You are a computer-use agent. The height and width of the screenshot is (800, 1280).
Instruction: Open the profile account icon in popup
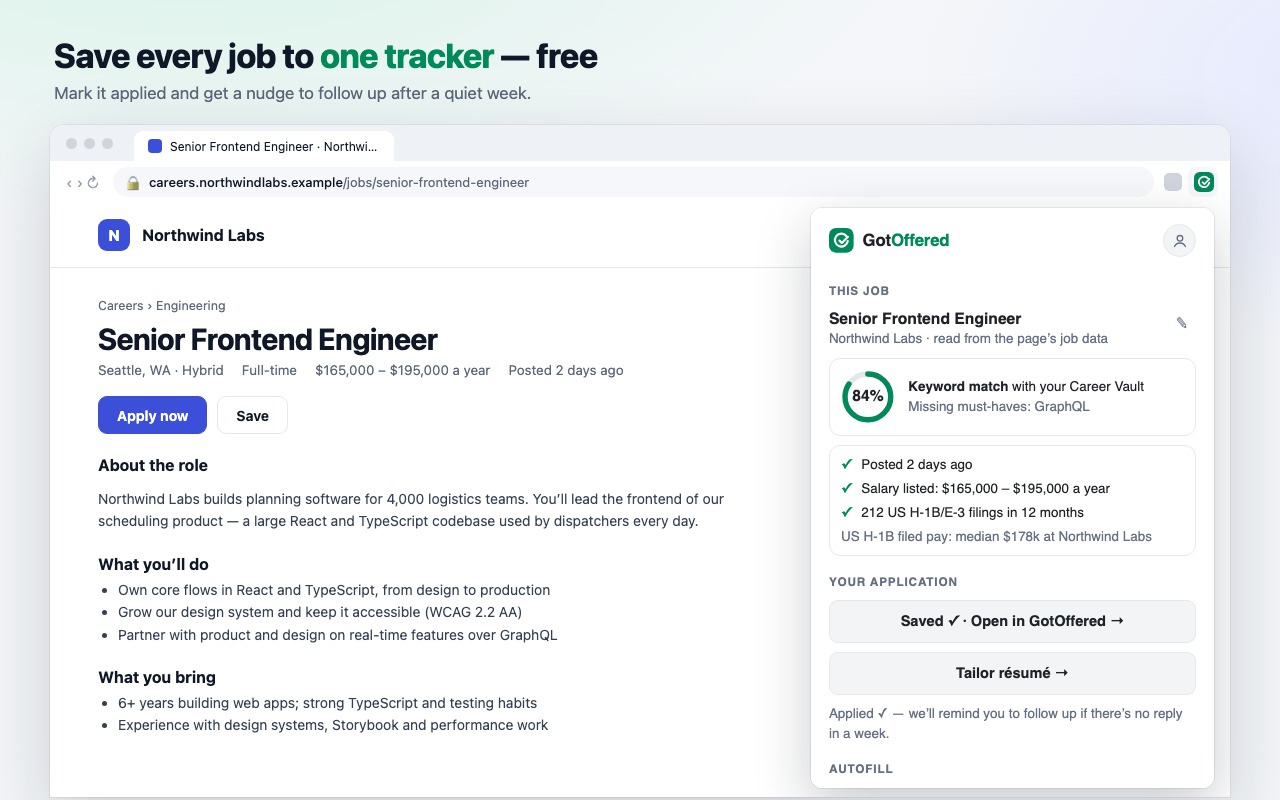click(x=1179, y=240)
